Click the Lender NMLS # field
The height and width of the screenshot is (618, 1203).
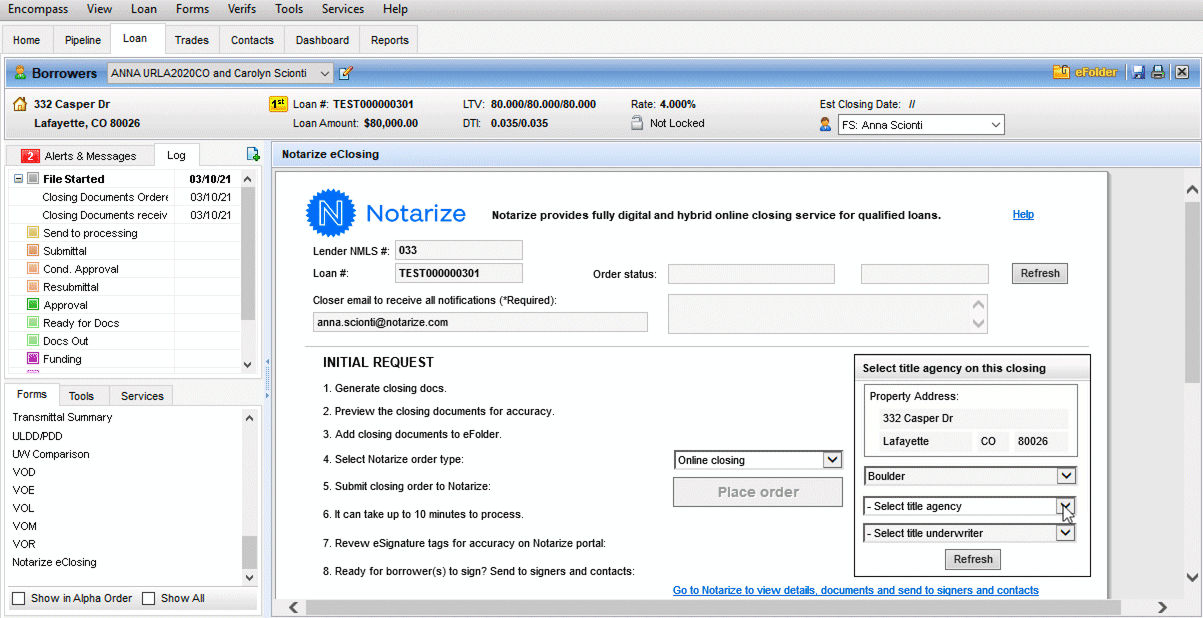pyautogui.click(x=459, y=250)
